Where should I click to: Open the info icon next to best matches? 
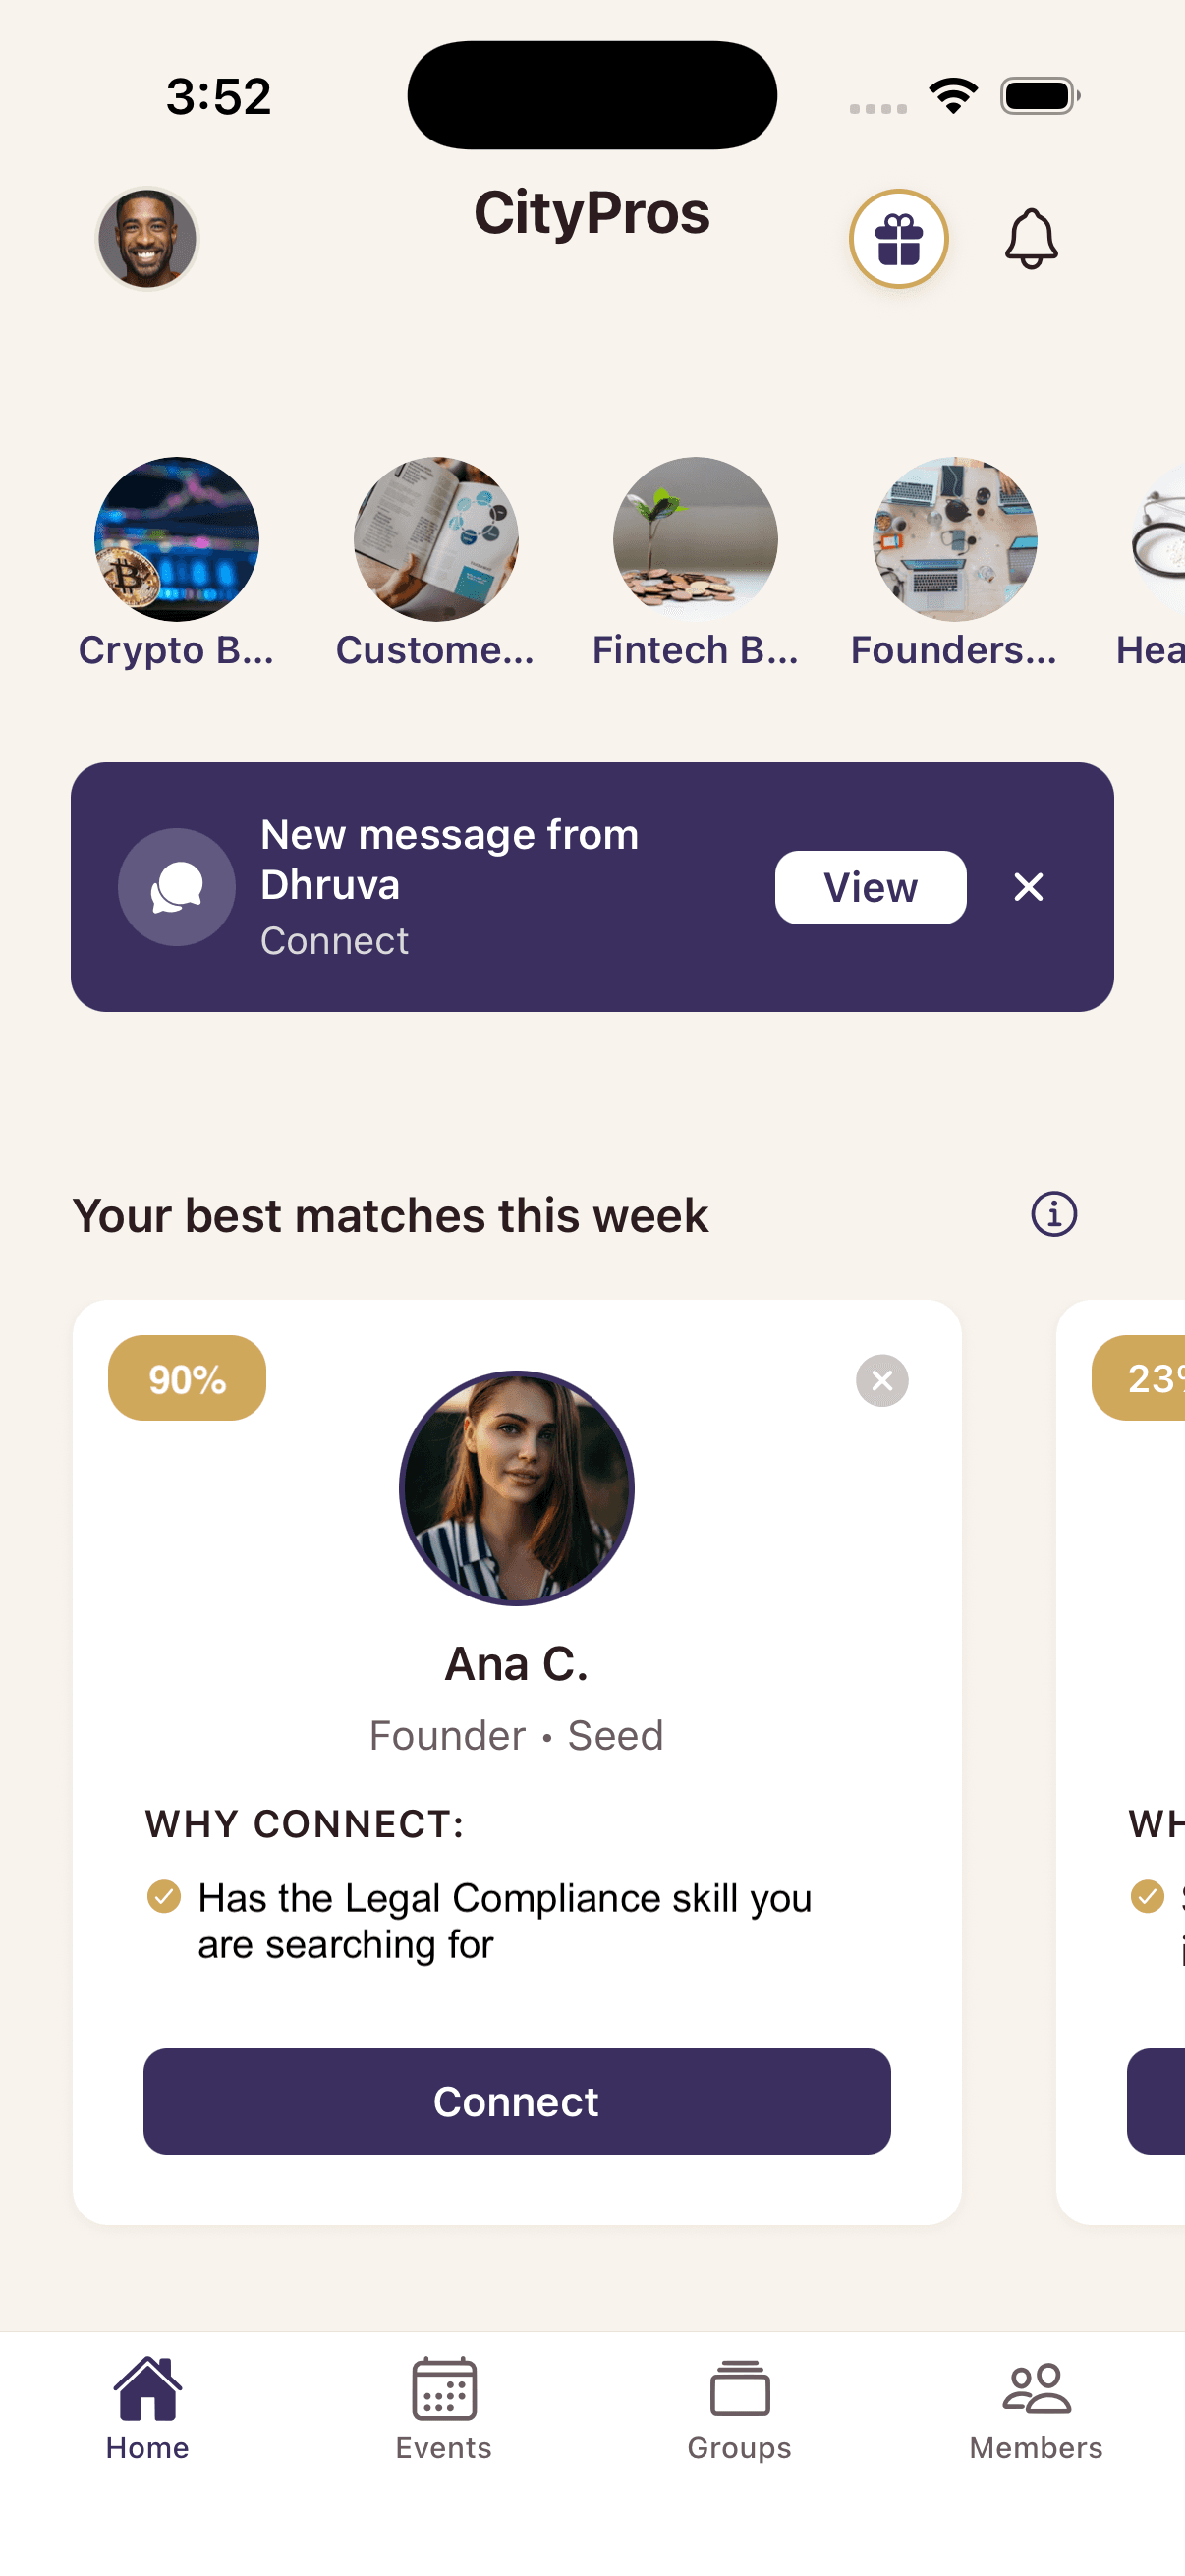[x=1054, y=1214]
